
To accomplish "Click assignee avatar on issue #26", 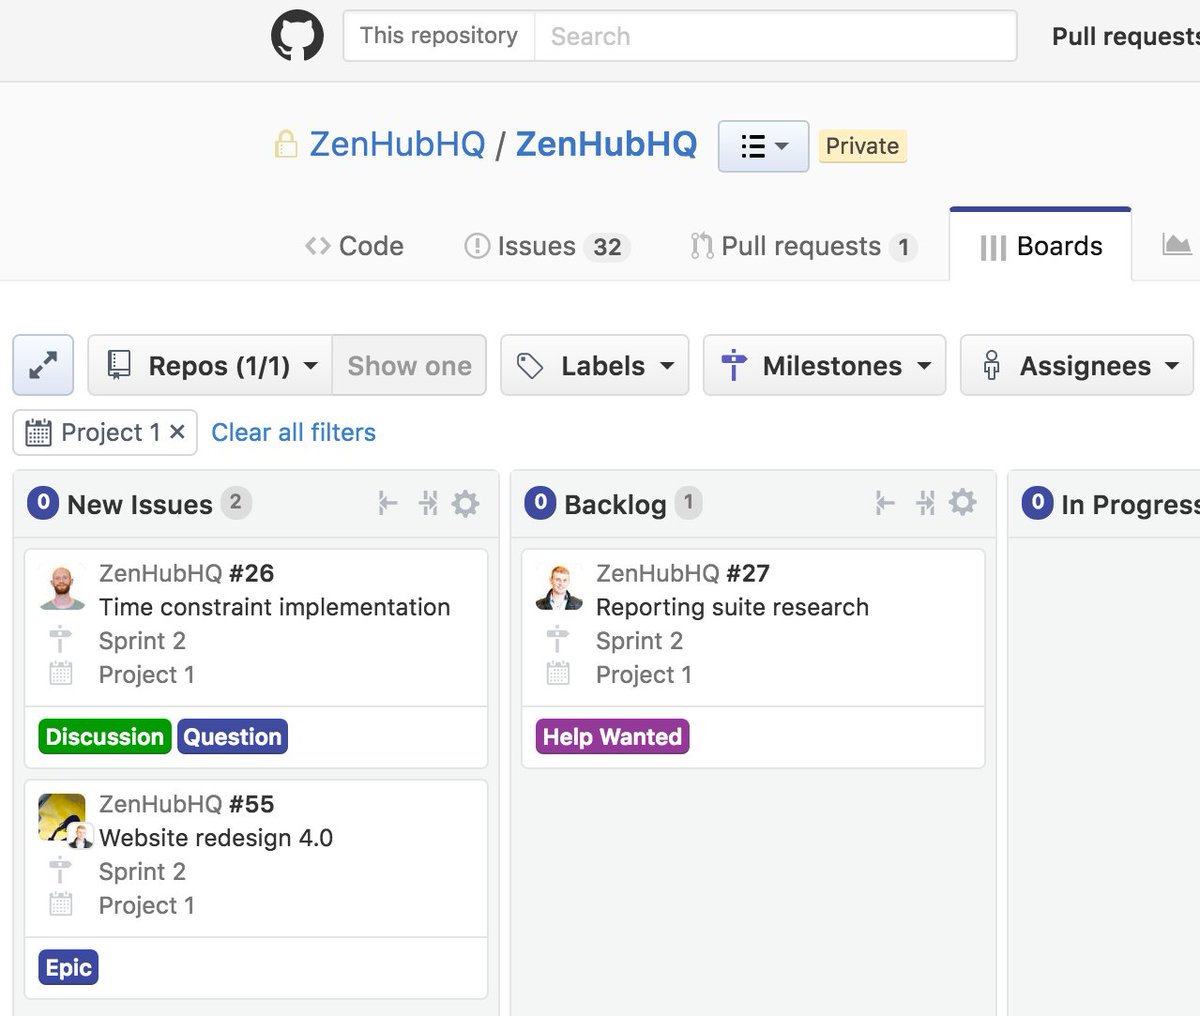I will tap(62, 586).
